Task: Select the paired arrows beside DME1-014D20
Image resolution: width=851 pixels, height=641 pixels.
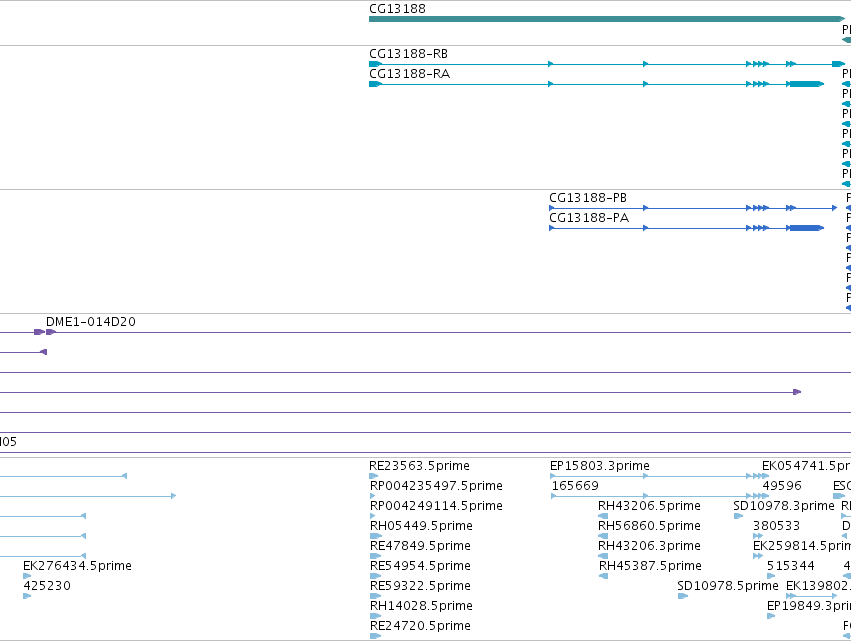Action: click(x=45, y=332)
